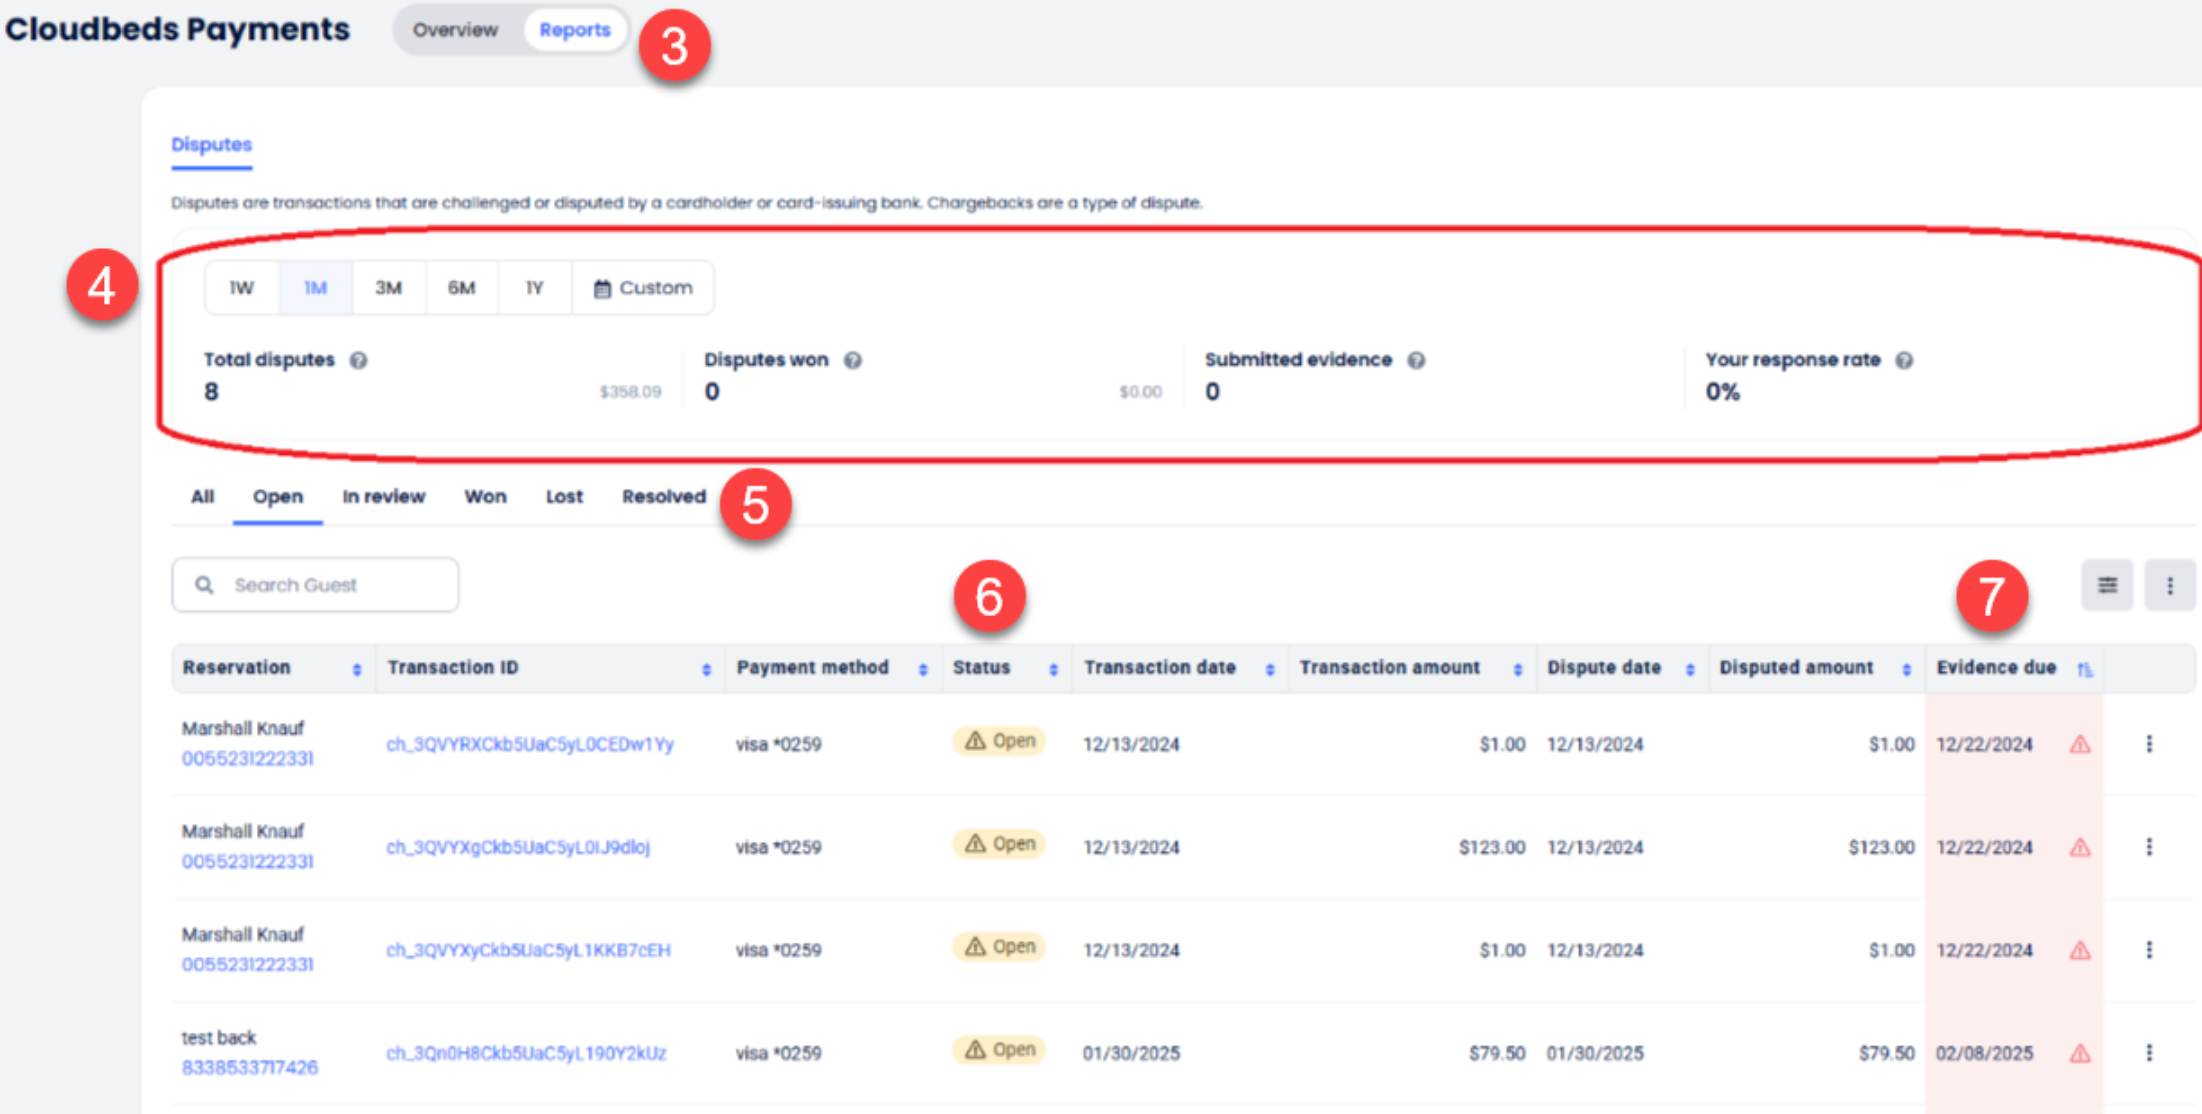The height and width of the screenshot is (1114, 2202).
Task: Select the Disputes tab
Action: [x=211, y=145]
